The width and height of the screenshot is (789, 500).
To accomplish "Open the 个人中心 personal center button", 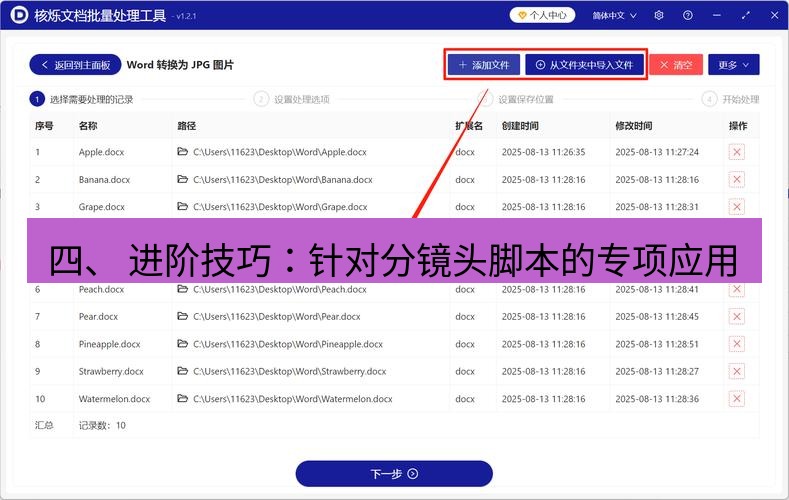I will pos(542,15).
